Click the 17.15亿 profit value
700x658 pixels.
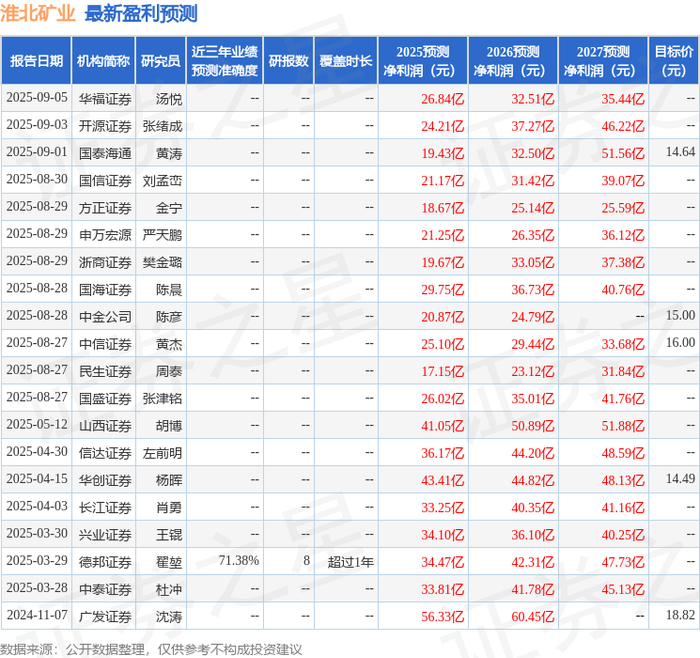[x=442, y=371]
